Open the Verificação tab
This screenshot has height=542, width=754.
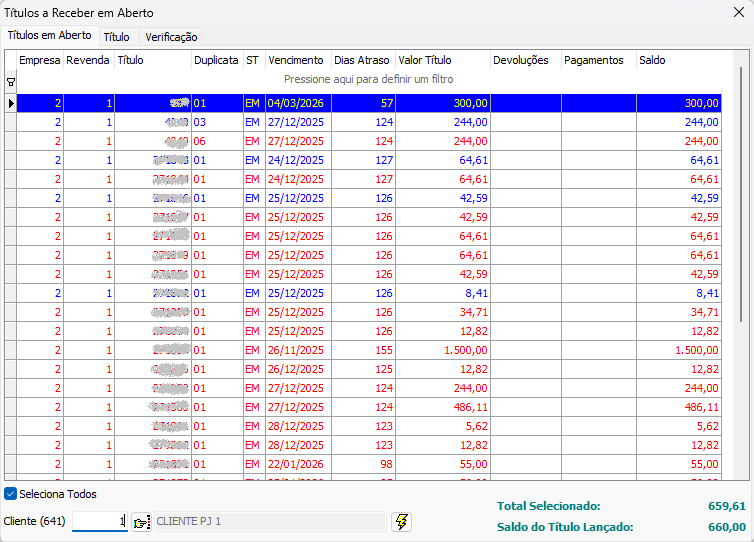(x=171, y=37)
